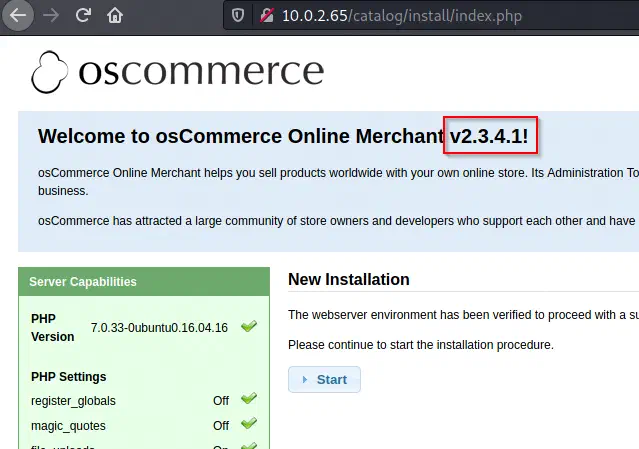Select the PHP version value 7.0.33-0ubuntu0.16.04.16

[x=159, y=328]
